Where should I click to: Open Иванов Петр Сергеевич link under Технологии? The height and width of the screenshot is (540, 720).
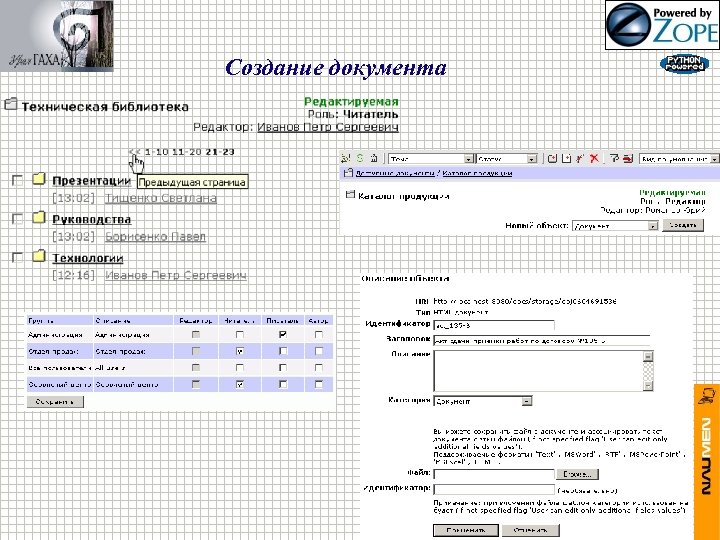(x=175, y=275)
